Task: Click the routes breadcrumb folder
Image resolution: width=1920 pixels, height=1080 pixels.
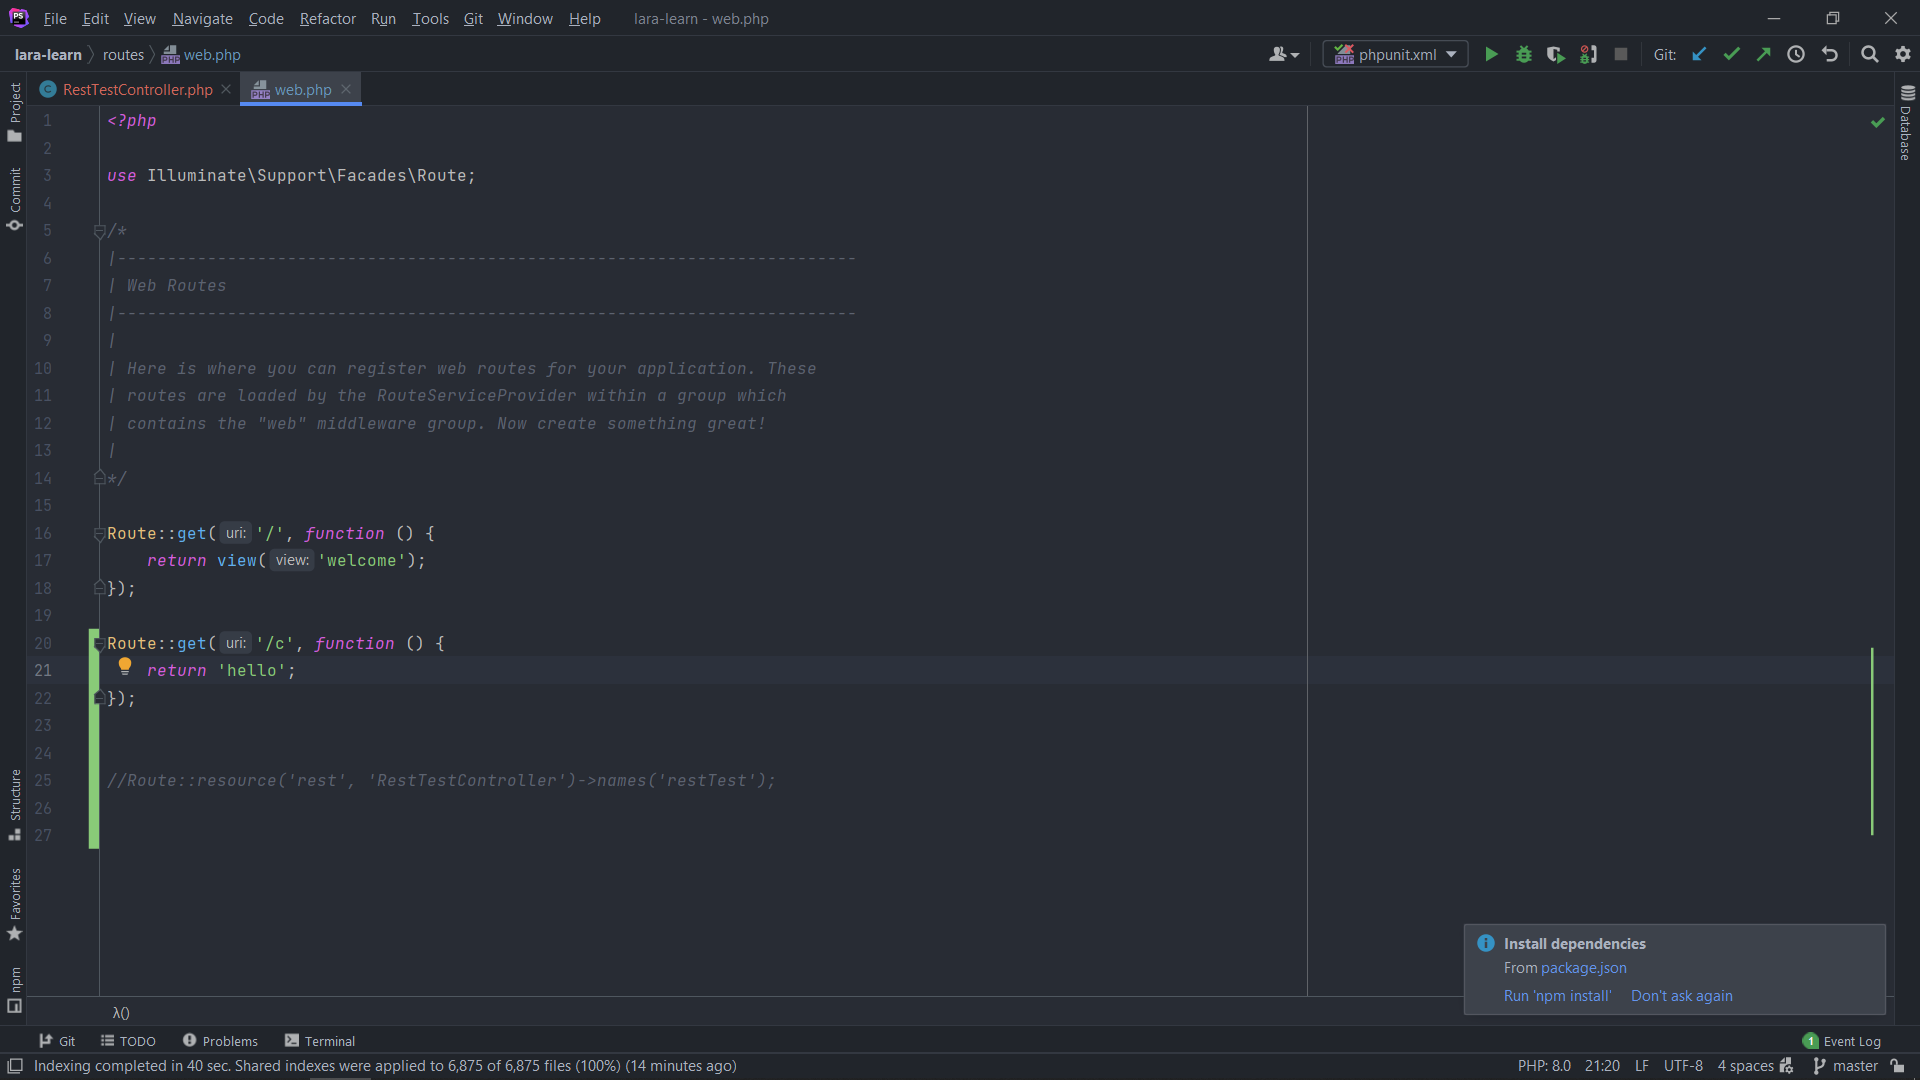Action: coord(123,54)
